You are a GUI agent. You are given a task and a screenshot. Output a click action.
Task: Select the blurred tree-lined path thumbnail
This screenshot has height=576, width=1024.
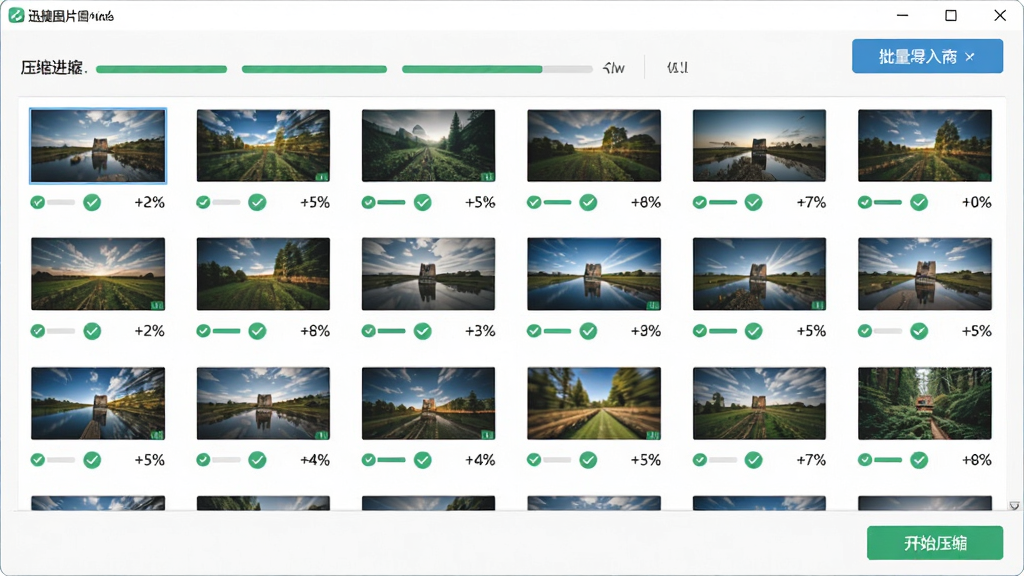click(x=594, y=403)
